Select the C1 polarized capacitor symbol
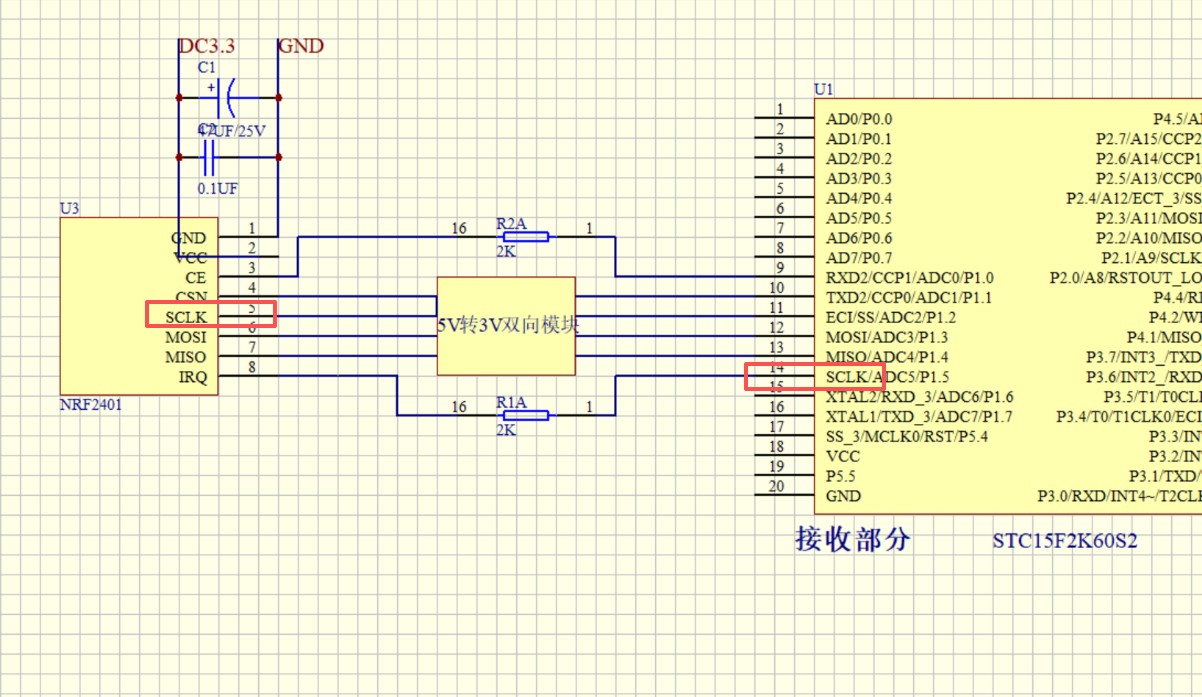Image resolution: width=1202 pixels, height=697 pixels. click(227, 98)
